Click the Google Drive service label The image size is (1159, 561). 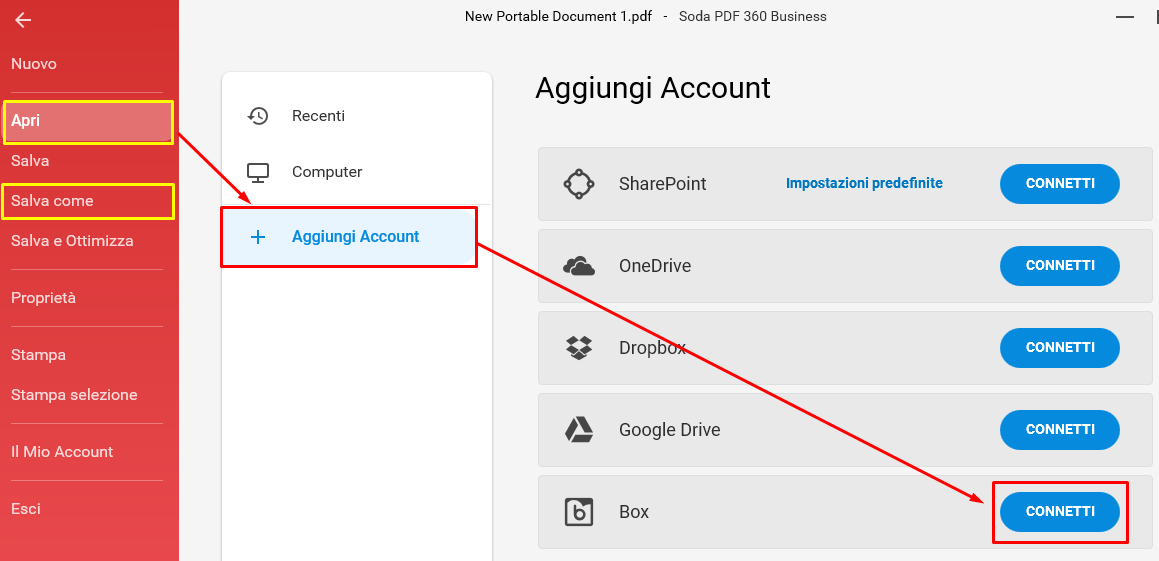coord(670,429)
